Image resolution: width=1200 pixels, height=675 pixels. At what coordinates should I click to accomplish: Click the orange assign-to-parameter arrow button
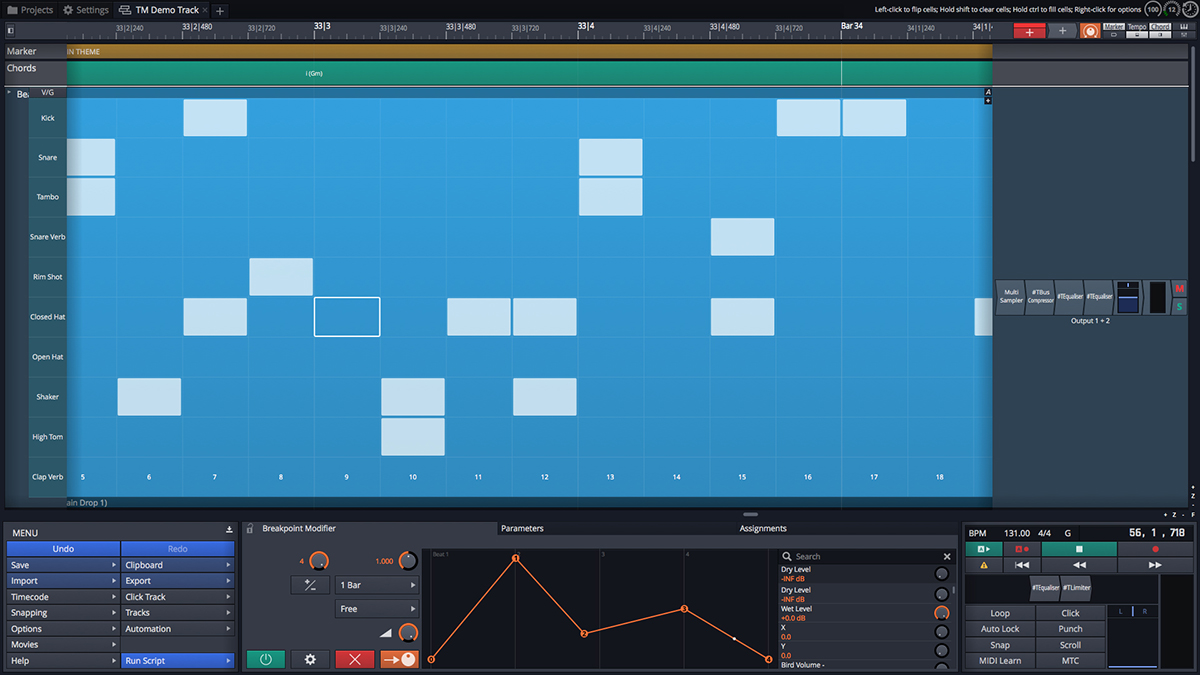click(400, 659)
